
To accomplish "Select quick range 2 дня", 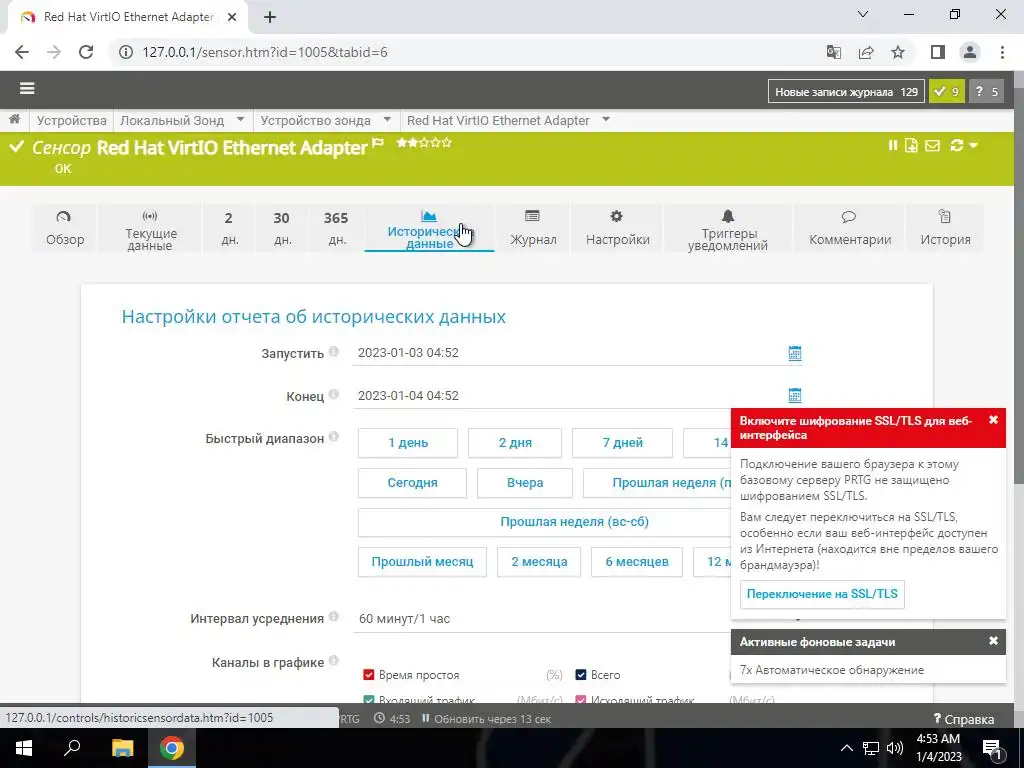I will coord(515,443).
